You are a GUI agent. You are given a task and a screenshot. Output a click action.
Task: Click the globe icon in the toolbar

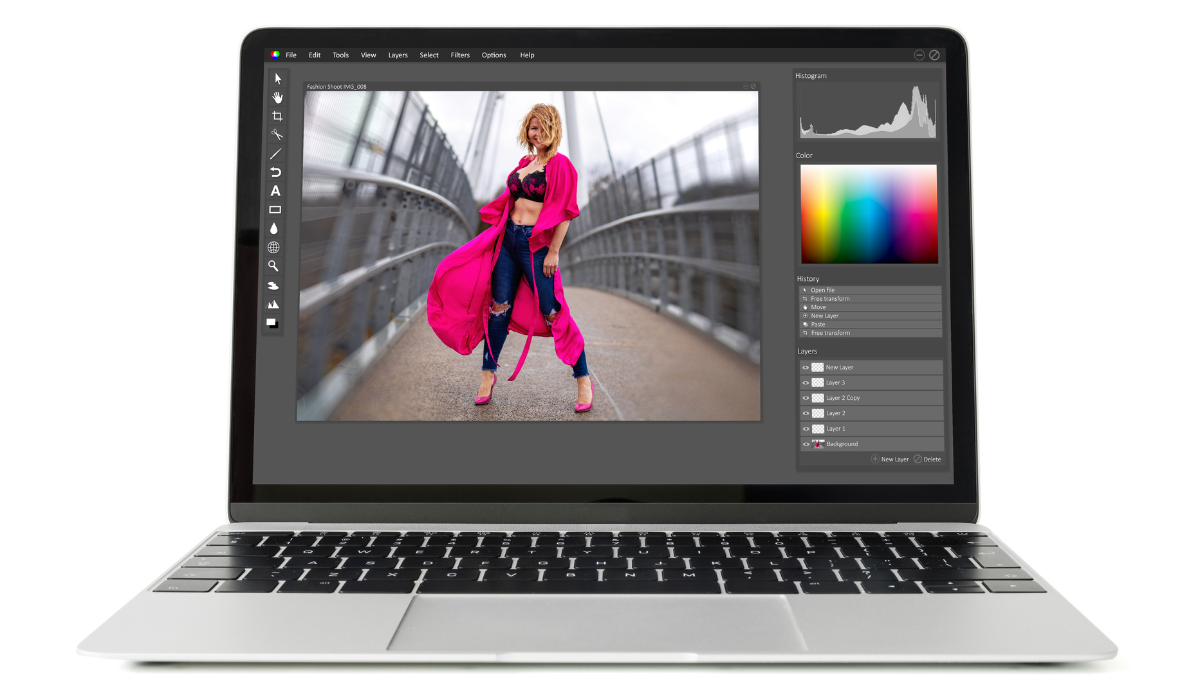tap(274, 247)
